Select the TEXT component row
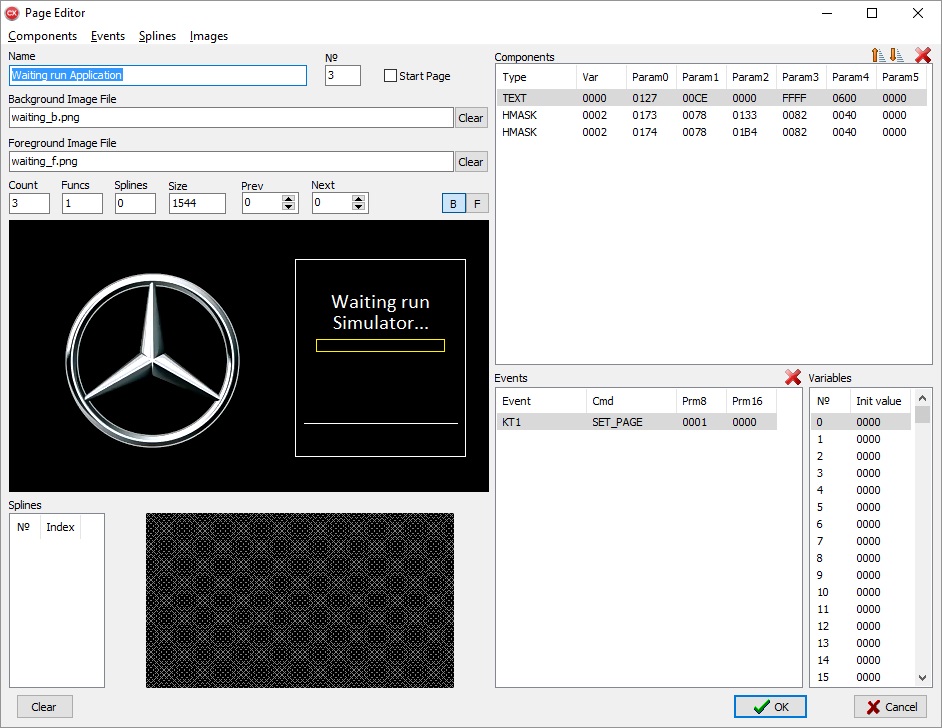Image resolution: width=942 pixels, height=728 pixels. pyautogui.click(x=711, y=98)
